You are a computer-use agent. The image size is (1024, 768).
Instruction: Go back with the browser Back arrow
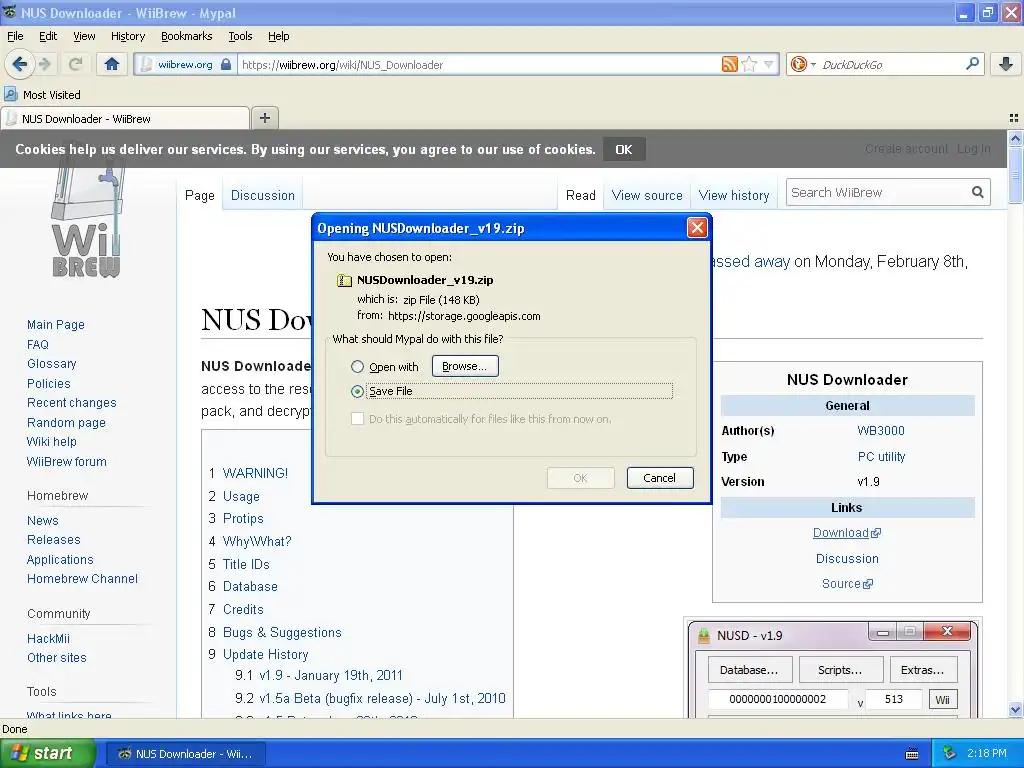(20, 64)
